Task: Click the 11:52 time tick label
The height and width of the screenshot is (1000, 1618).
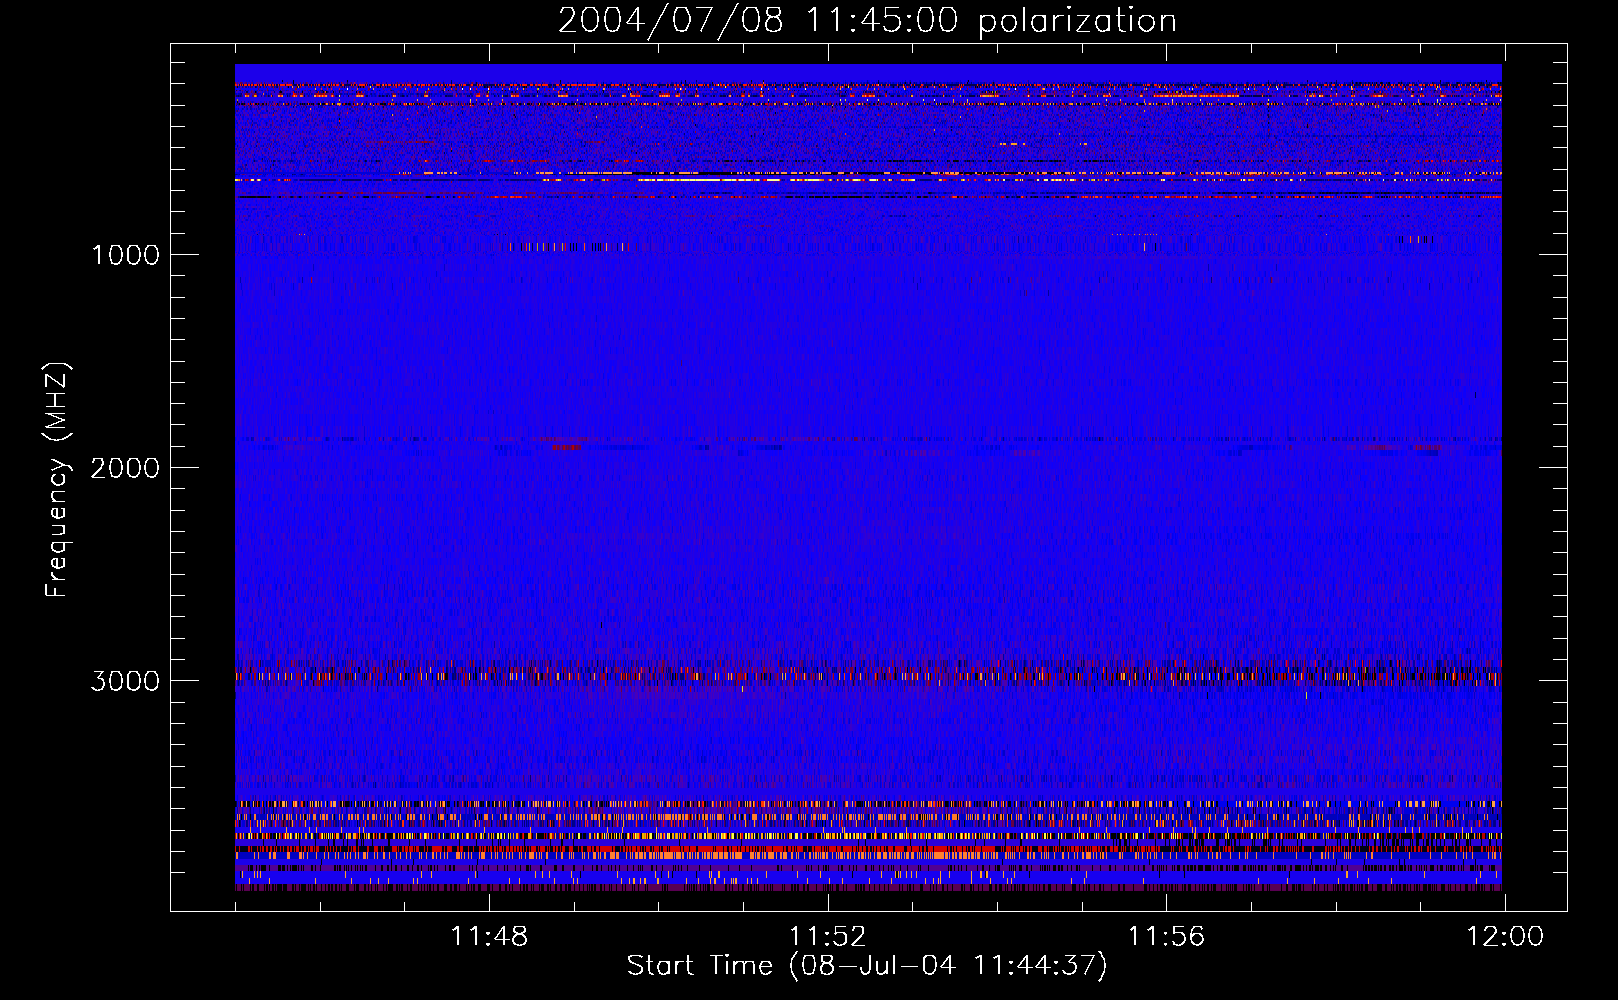Action: click(x=827, y=937)
